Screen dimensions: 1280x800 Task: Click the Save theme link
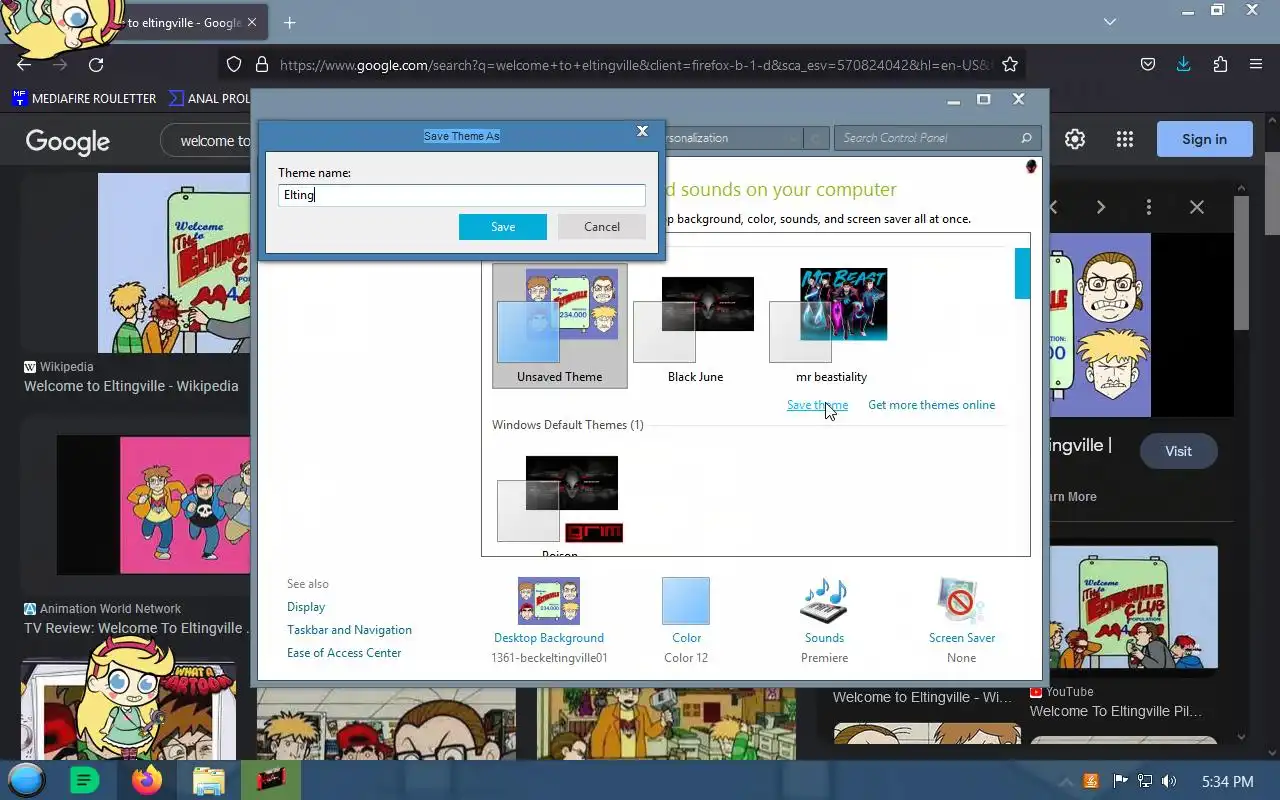tap(817, 405)
